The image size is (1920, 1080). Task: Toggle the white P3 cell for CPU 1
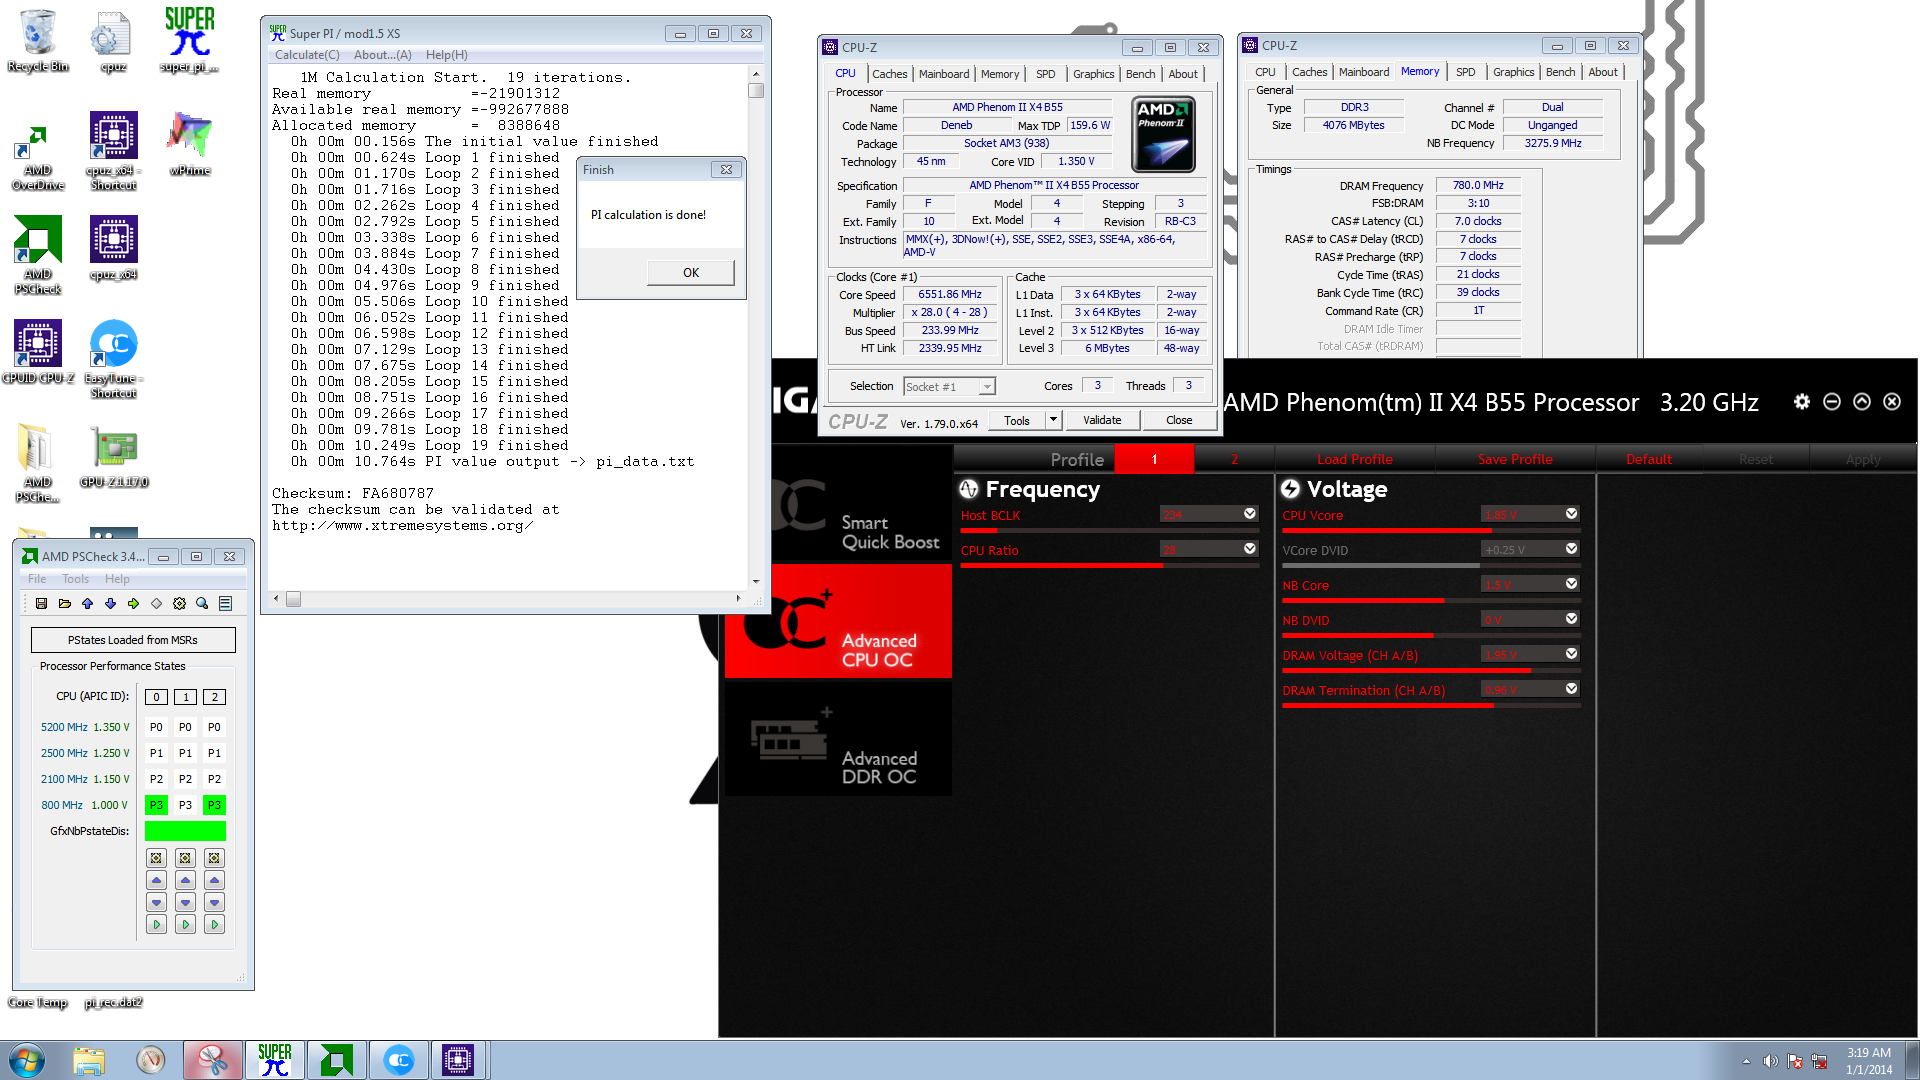(x=185, y=805)
